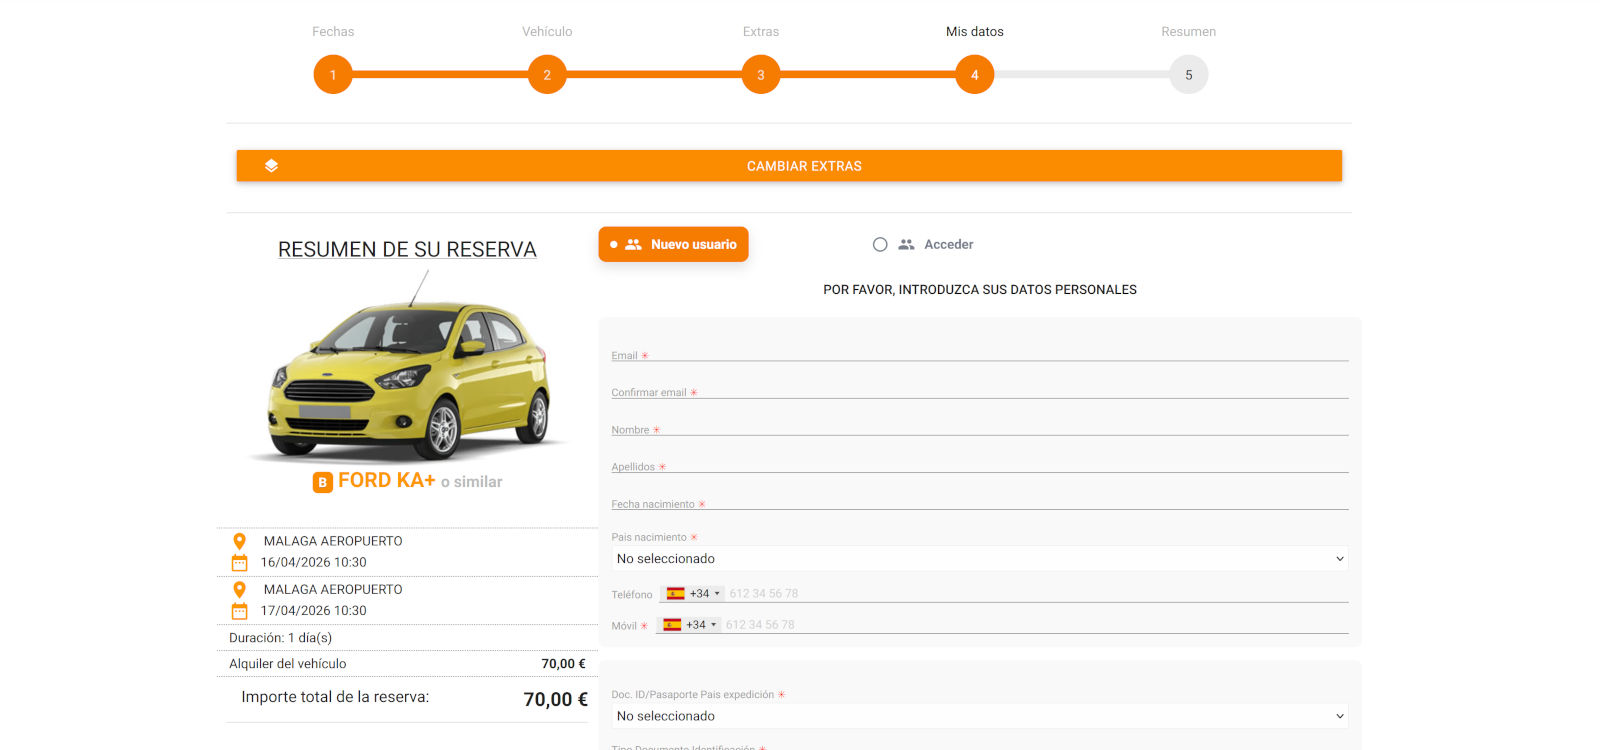Viewport: 1600px width, 750px height.
Task: Click the pickup location pin icon
Action: (240, 541)
